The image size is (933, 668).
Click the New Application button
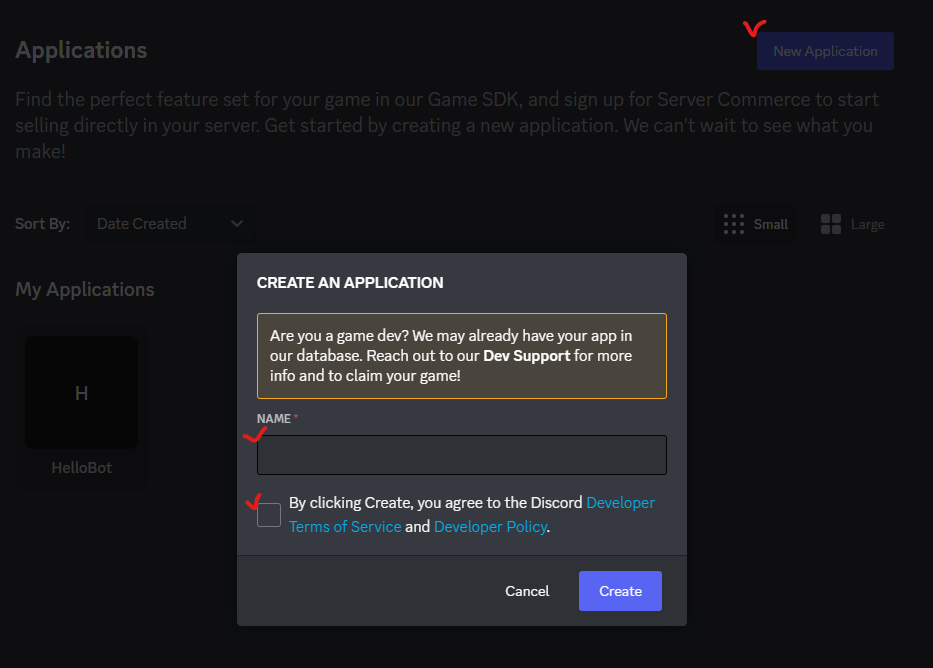coord(825,51)
